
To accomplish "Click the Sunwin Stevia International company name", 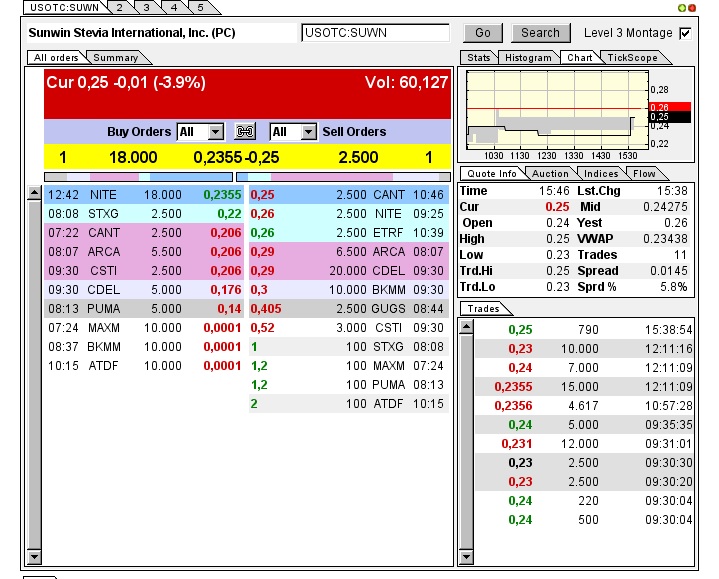I will 132,33.
